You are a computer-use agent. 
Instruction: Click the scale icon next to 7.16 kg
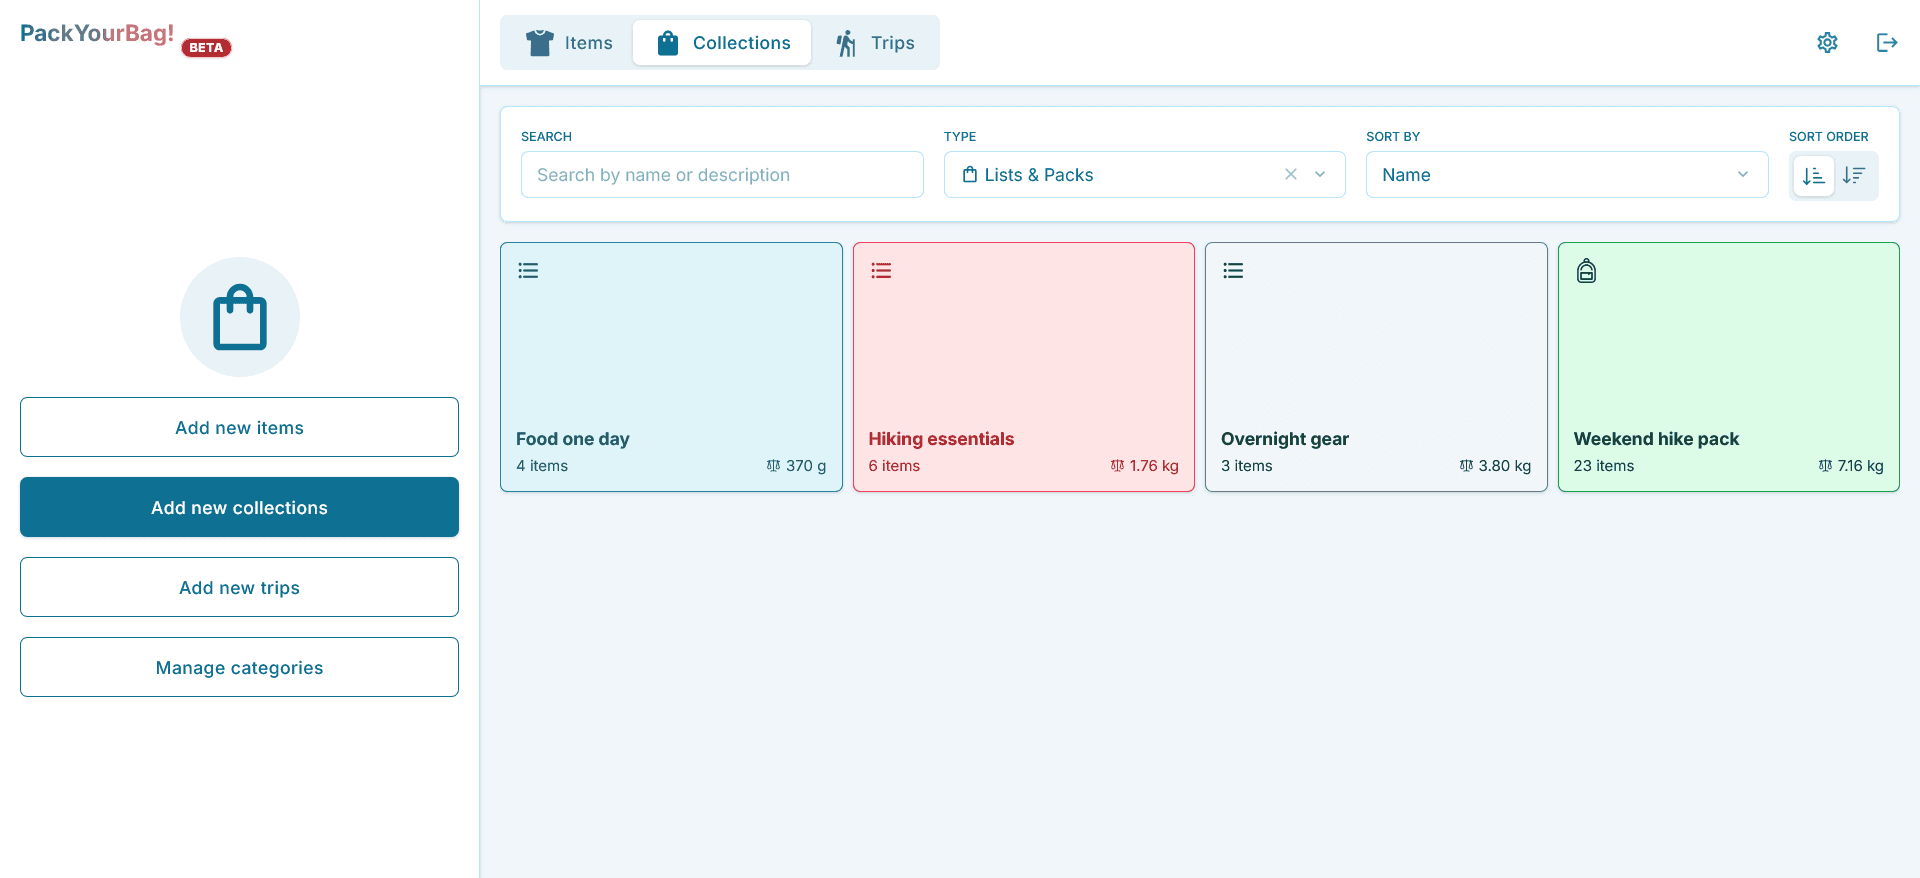pos(1825,466)
